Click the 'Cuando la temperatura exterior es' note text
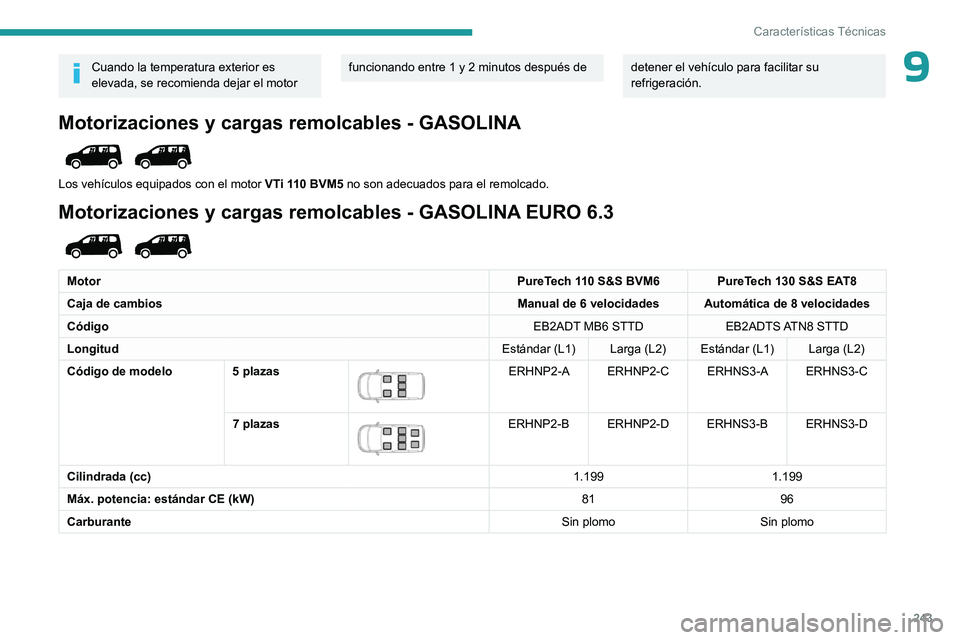 [183, 67]
